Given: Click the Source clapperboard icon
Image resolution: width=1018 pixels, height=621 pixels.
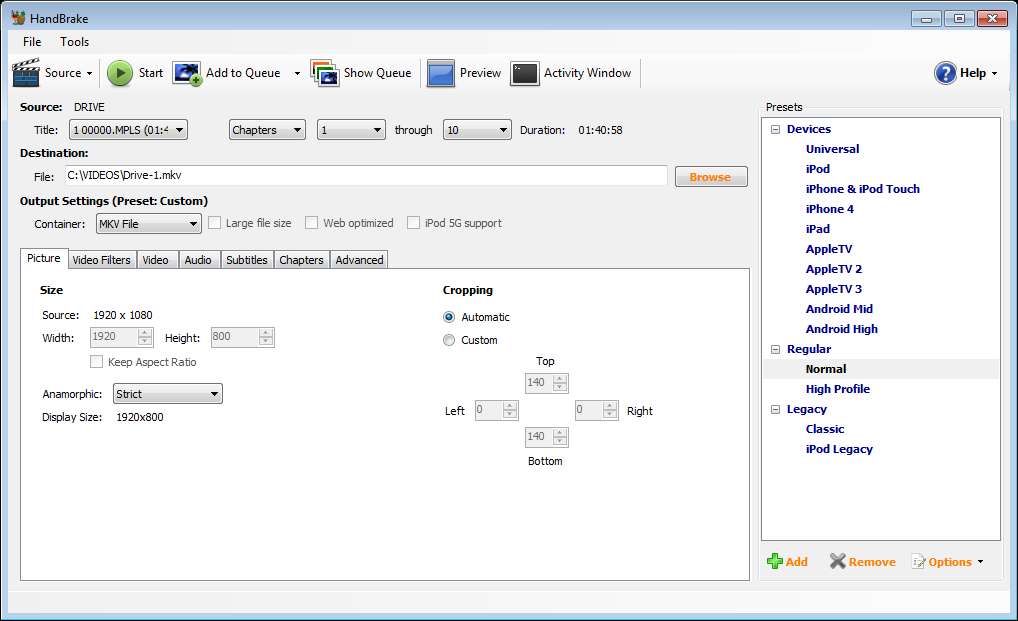Looking at the screenshot, I should click(x=26, y=73).
